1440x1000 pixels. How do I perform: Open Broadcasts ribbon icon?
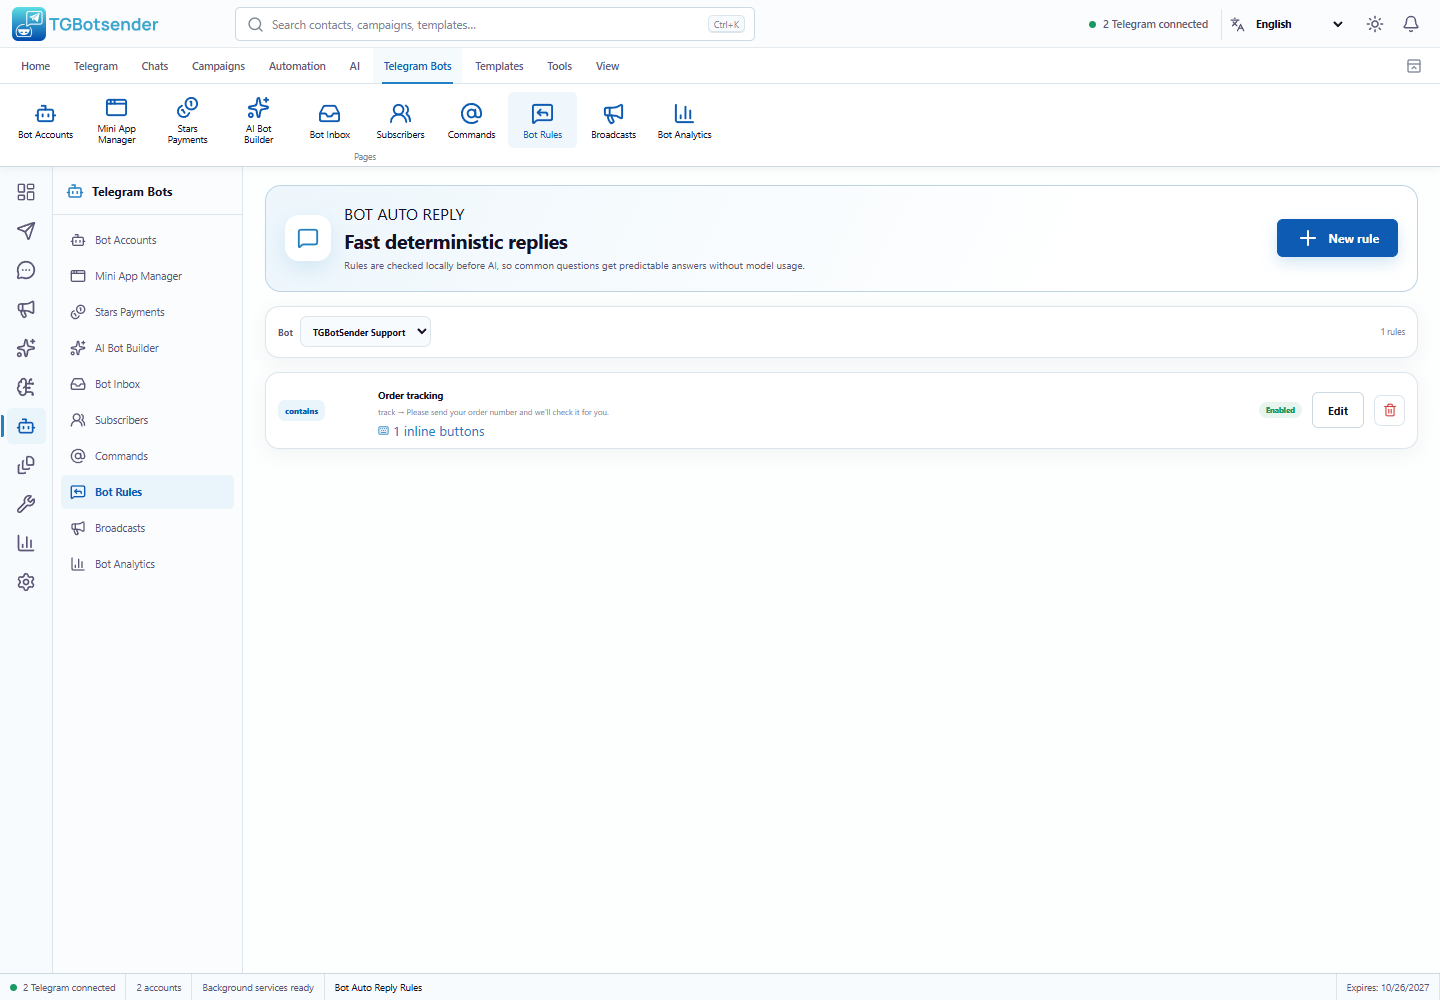click(614, 120)
